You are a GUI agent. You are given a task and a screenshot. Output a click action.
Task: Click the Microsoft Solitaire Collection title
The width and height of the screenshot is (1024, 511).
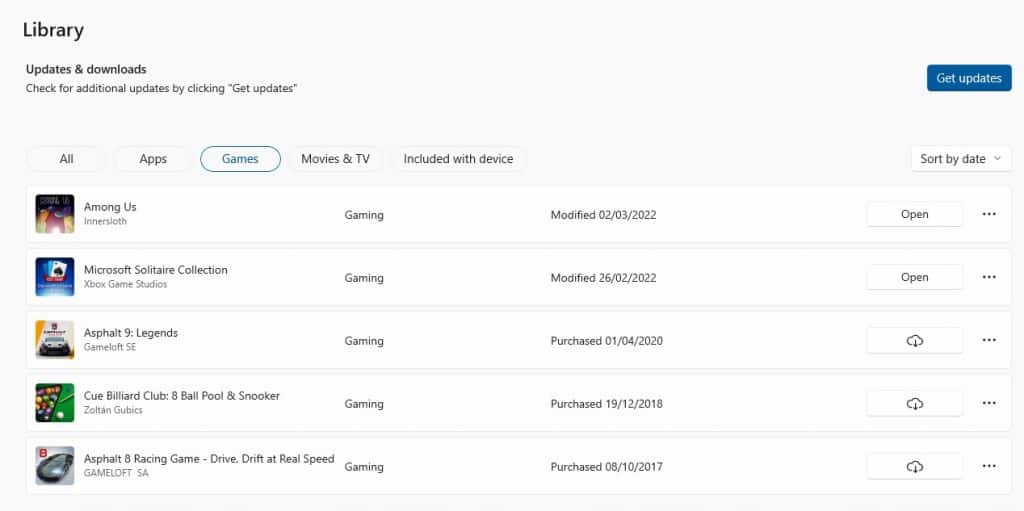click(x=155, y=270)
